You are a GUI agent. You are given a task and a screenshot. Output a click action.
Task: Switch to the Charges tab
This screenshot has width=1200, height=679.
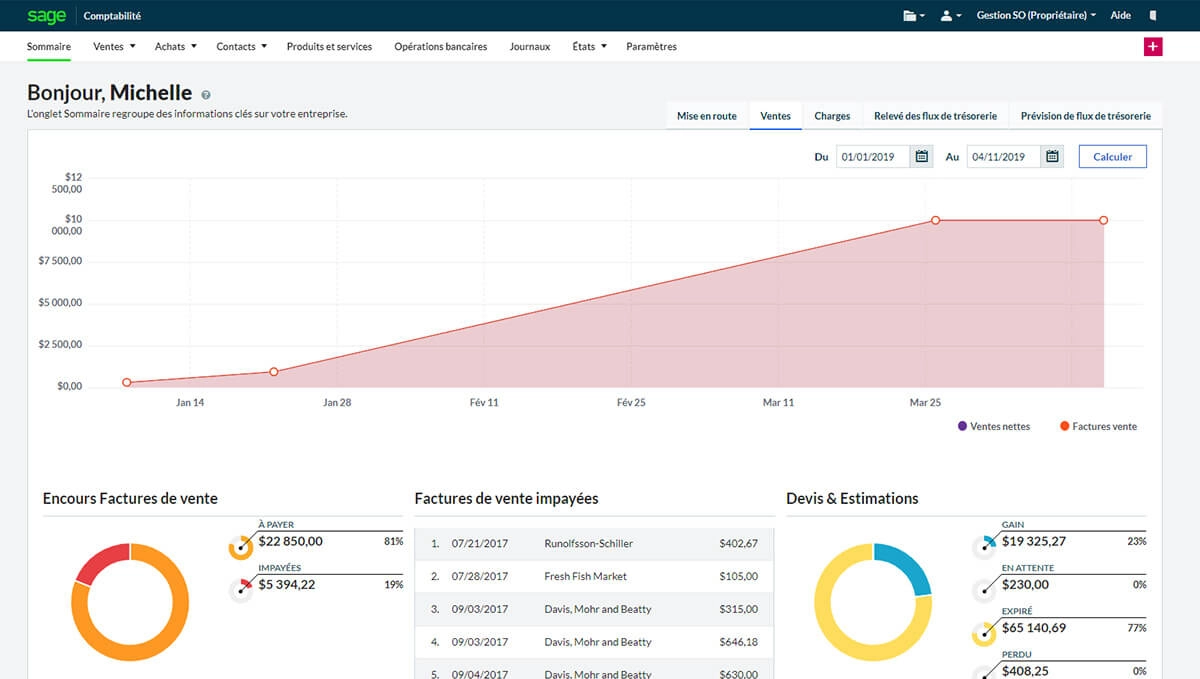click(832, 115)
